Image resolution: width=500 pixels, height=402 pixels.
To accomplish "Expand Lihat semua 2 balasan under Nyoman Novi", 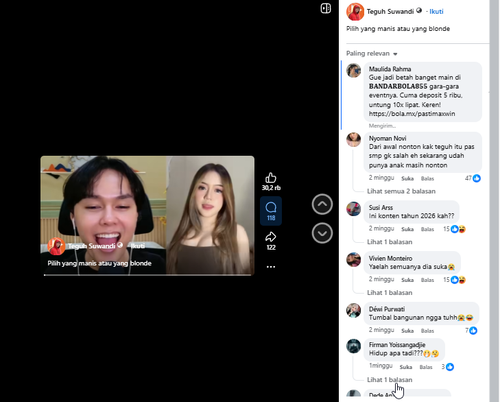I will (x=401, y=191).
